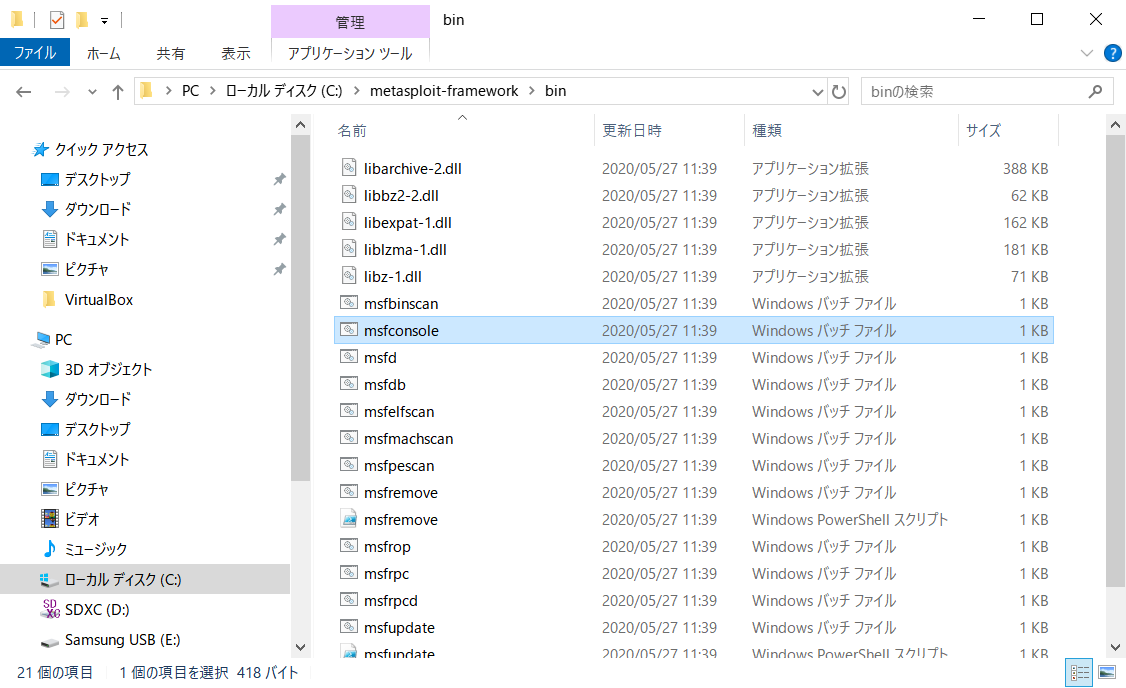The image size is (1126, 688).
Task: Select the msfelfscan batch file icon
Action: tap(349, 412)
